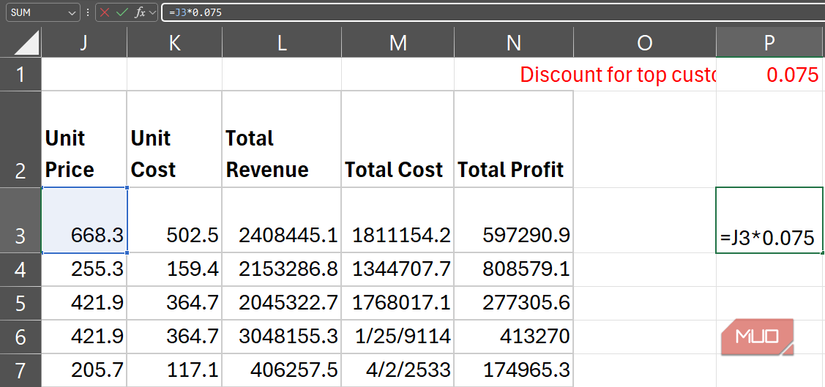Click the Total Profit header cell

514,139
